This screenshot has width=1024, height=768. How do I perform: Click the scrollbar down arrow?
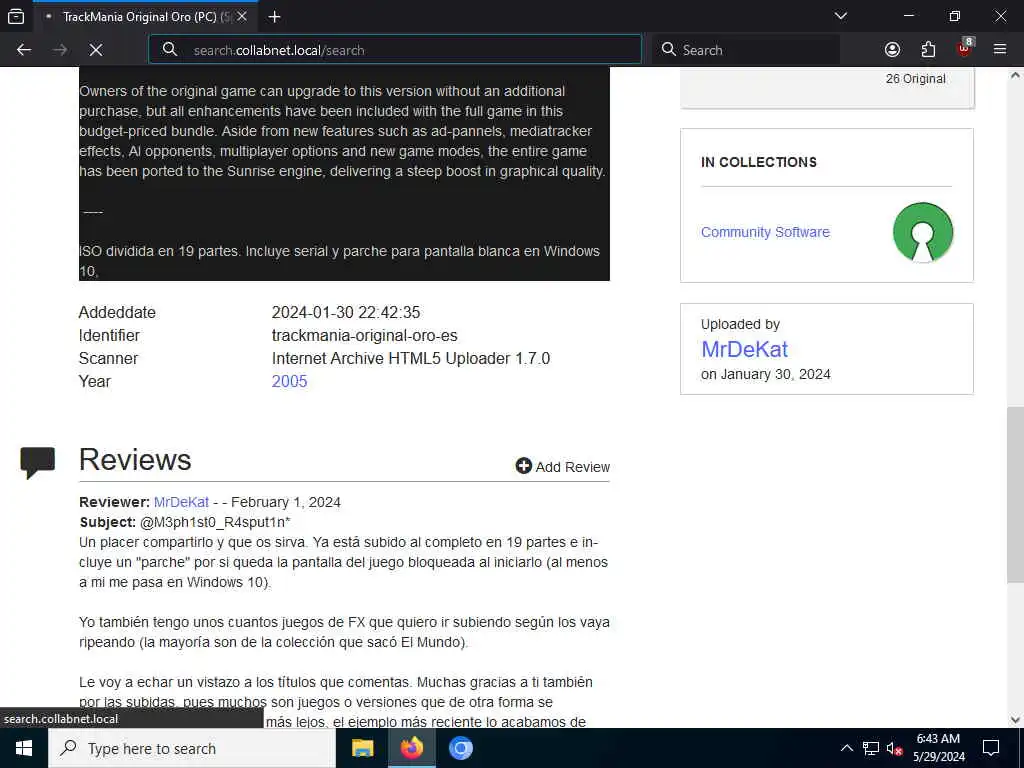(x=1015, y=720)
